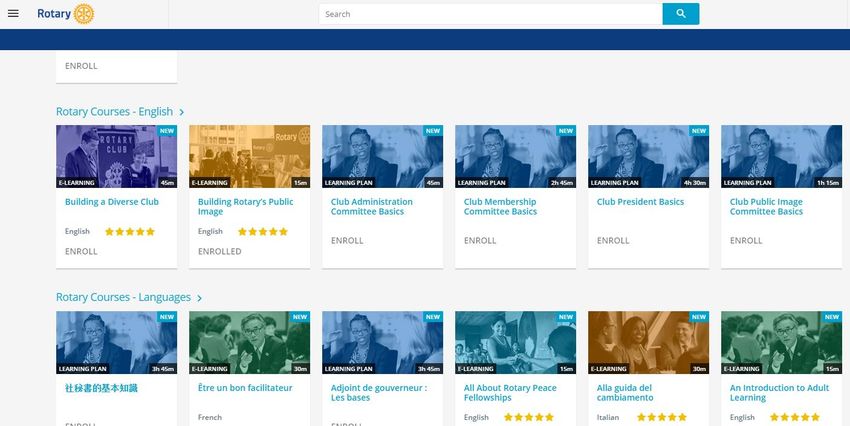Open Club President Basics course title
This screenshot has height=426, width=850.
(x=640, y=202)
